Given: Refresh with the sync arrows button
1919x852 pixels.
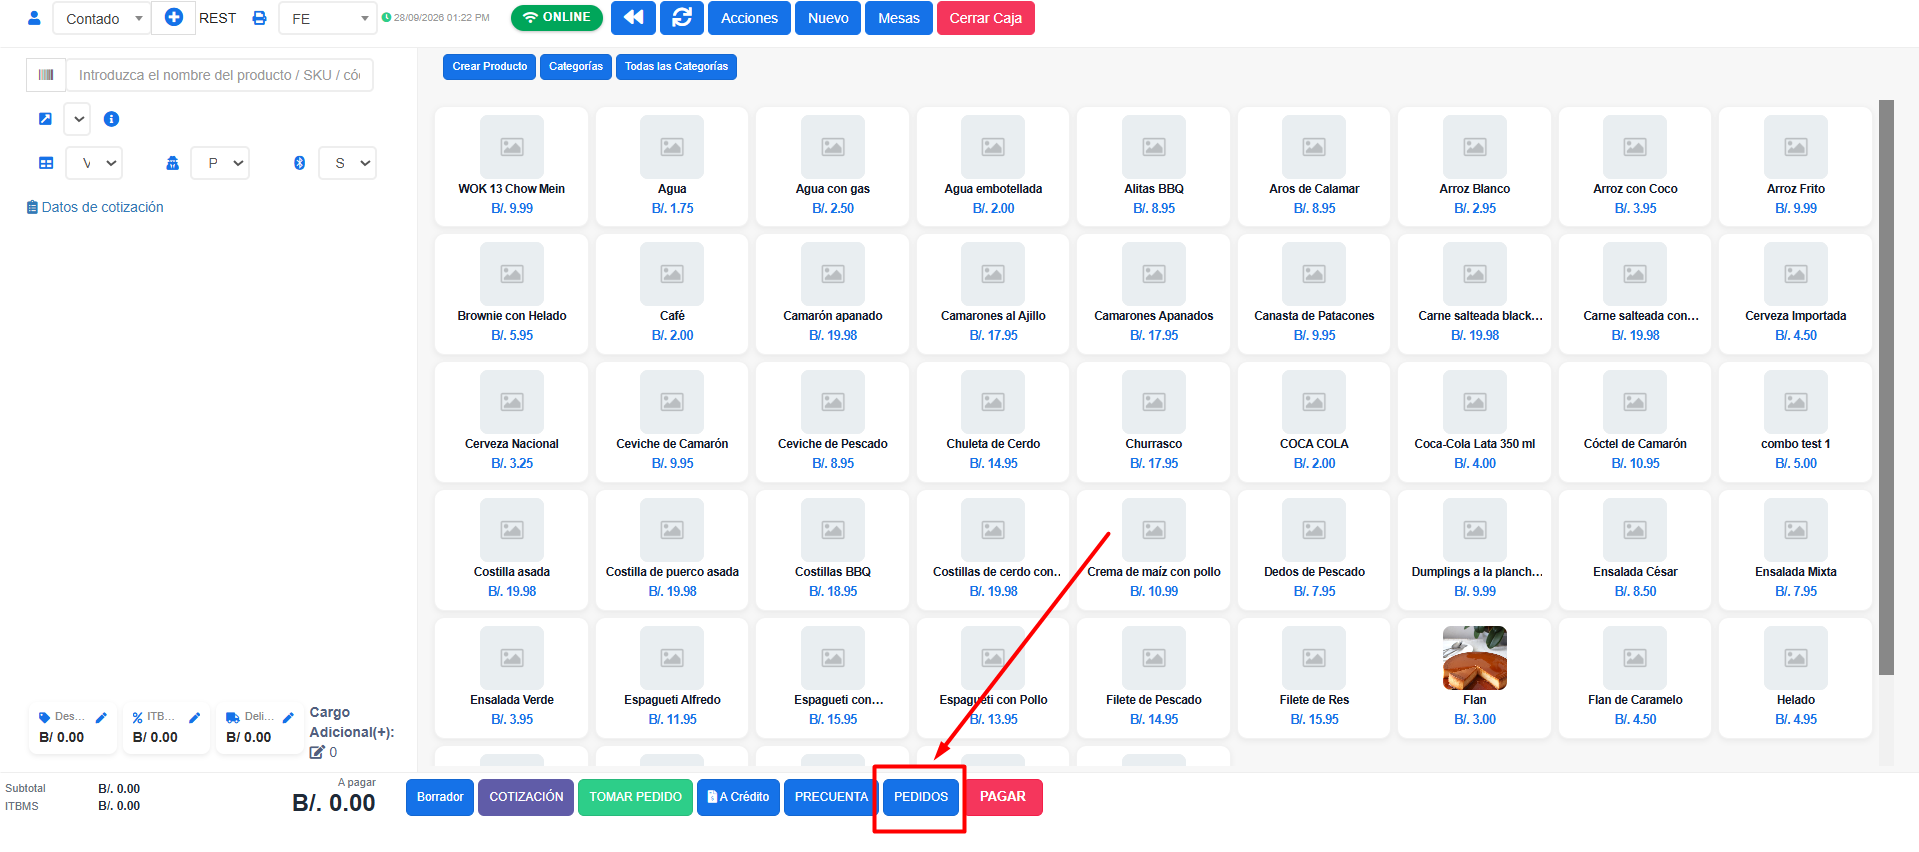Looking at the screenshot, I should (682, 17).
